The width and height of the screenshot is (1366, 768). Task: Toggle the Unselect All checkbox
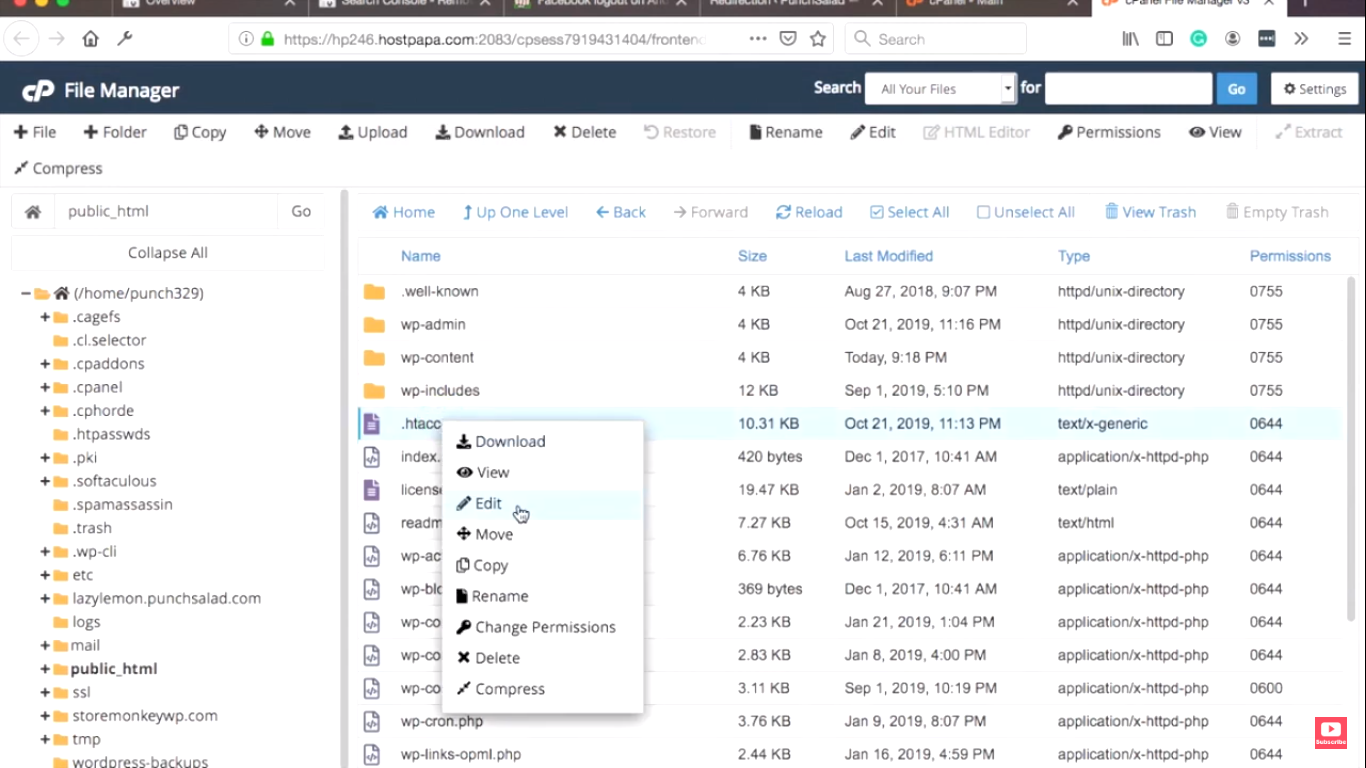[983, 212]
